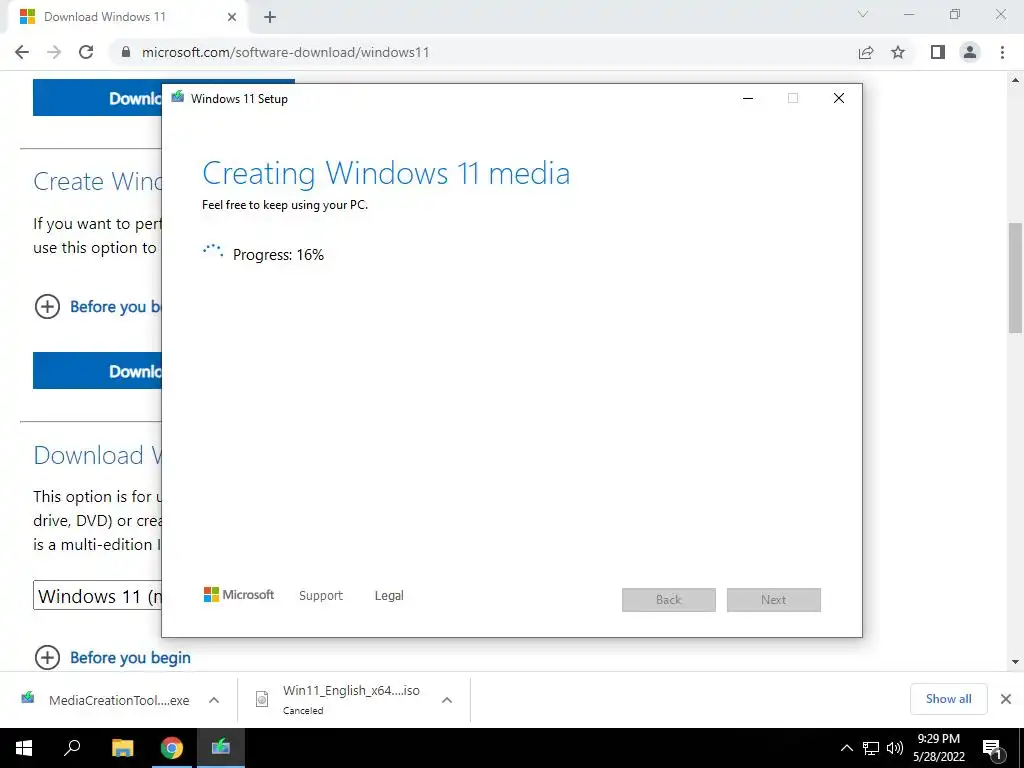Open taskbar search magnifier

point(72,748)
